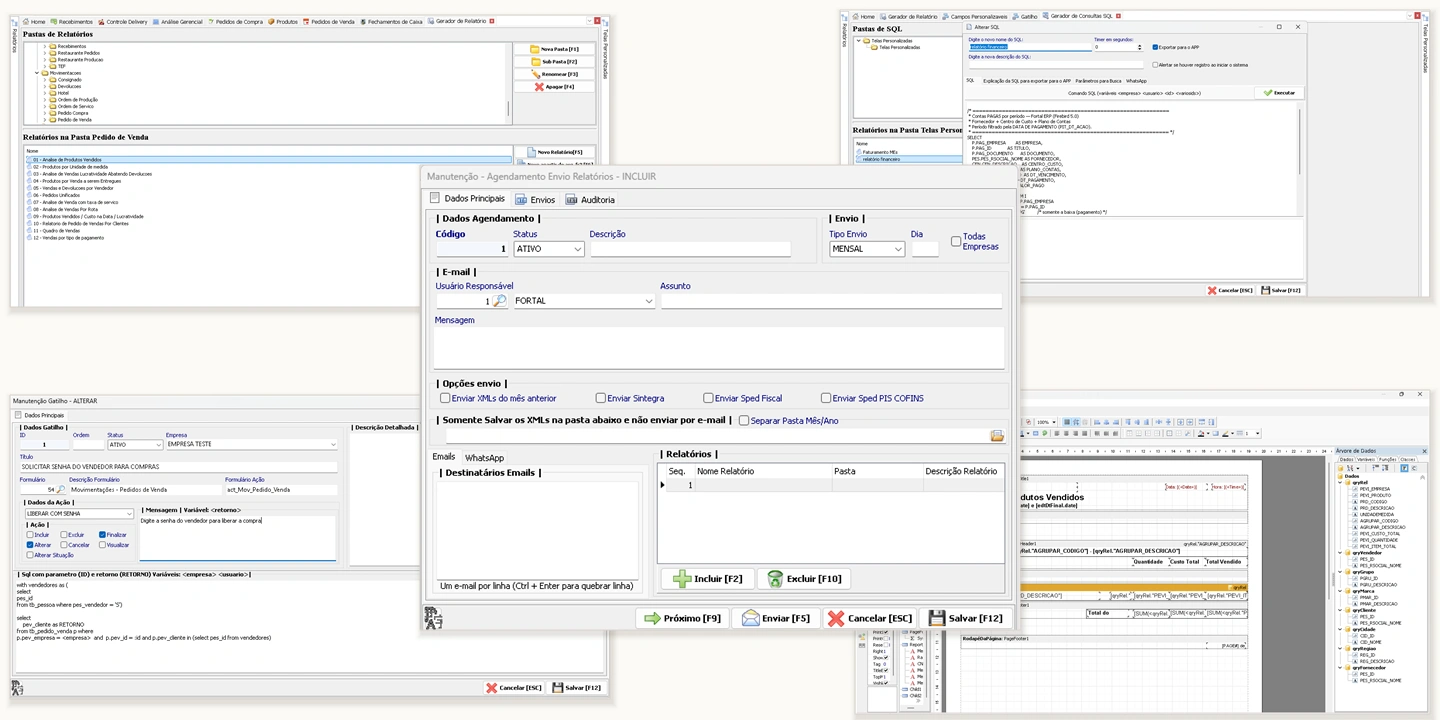Screen dimensions: 1440x720
Task: Open the Status ATIVO dropdown in Agendamento
Action: click(578, 249)
